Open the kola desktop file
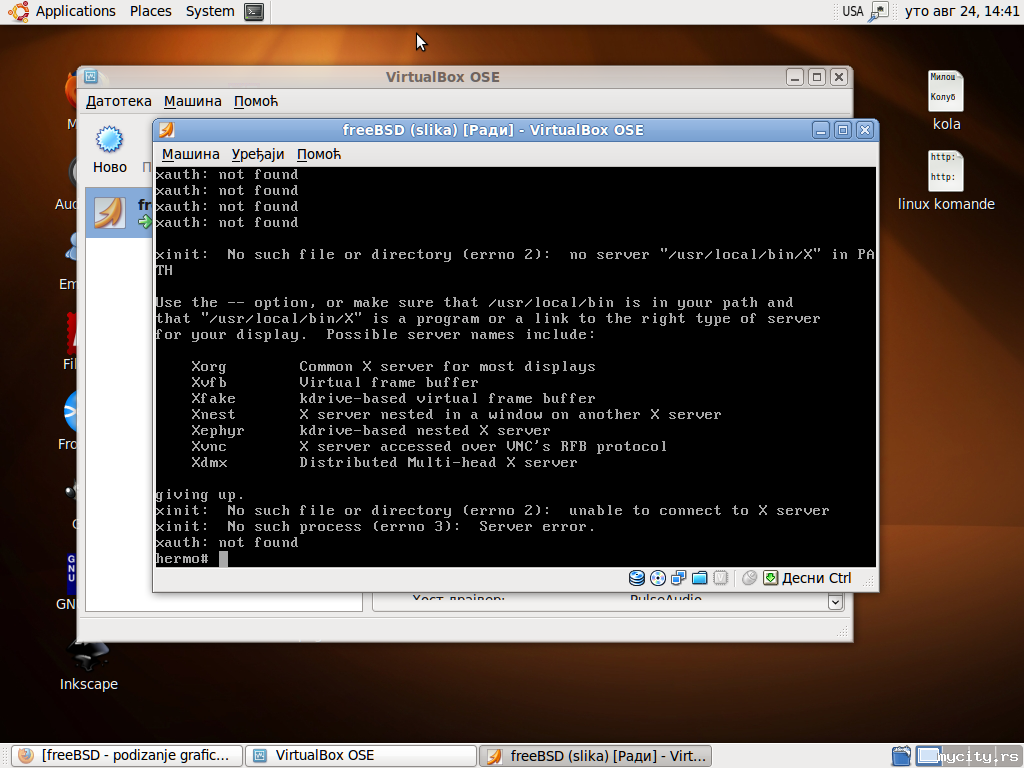Image resolution: width=1024 pixels, height=768 pixels. click(946, 101)
